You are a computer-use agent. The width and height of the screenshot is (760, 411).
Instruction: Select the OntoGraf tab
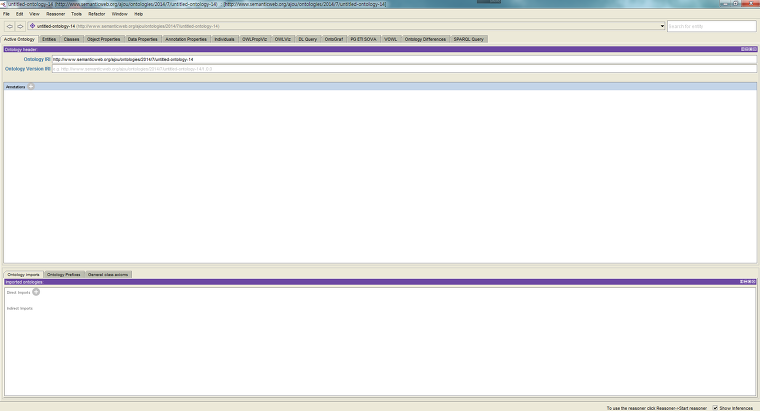click(x=334, y=39)
